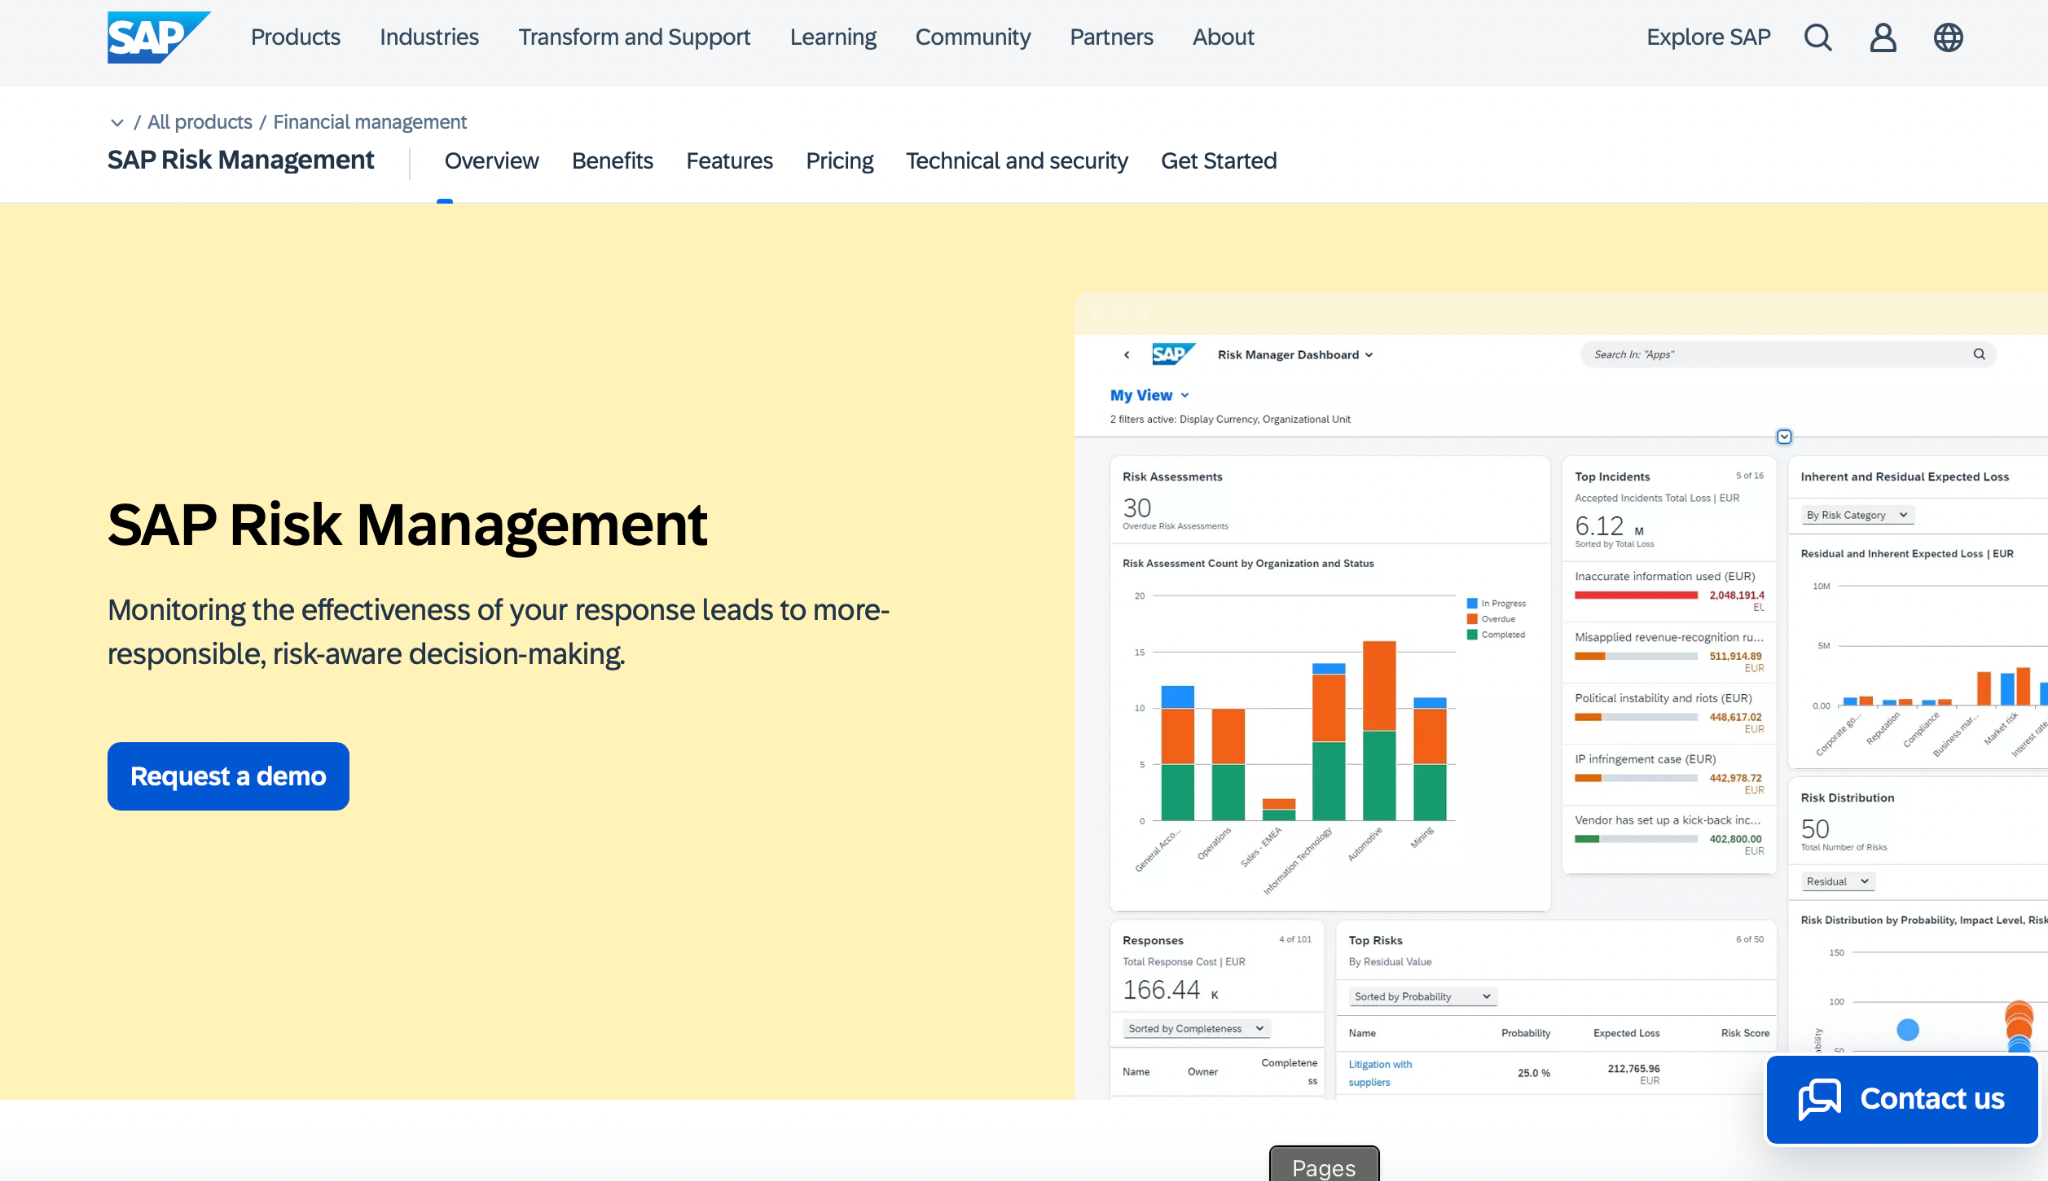This screenshot has width=2048, height=1181.
Task: Open the globe country selector
Action: coord(1948,38)
